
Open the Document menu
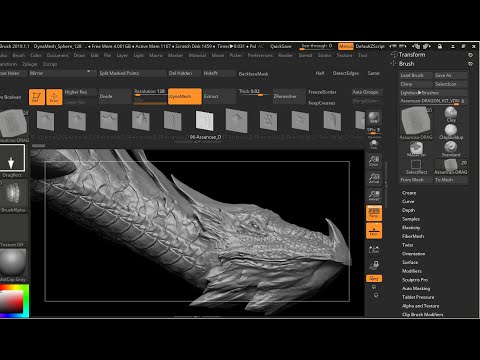[x=57, y=55]
